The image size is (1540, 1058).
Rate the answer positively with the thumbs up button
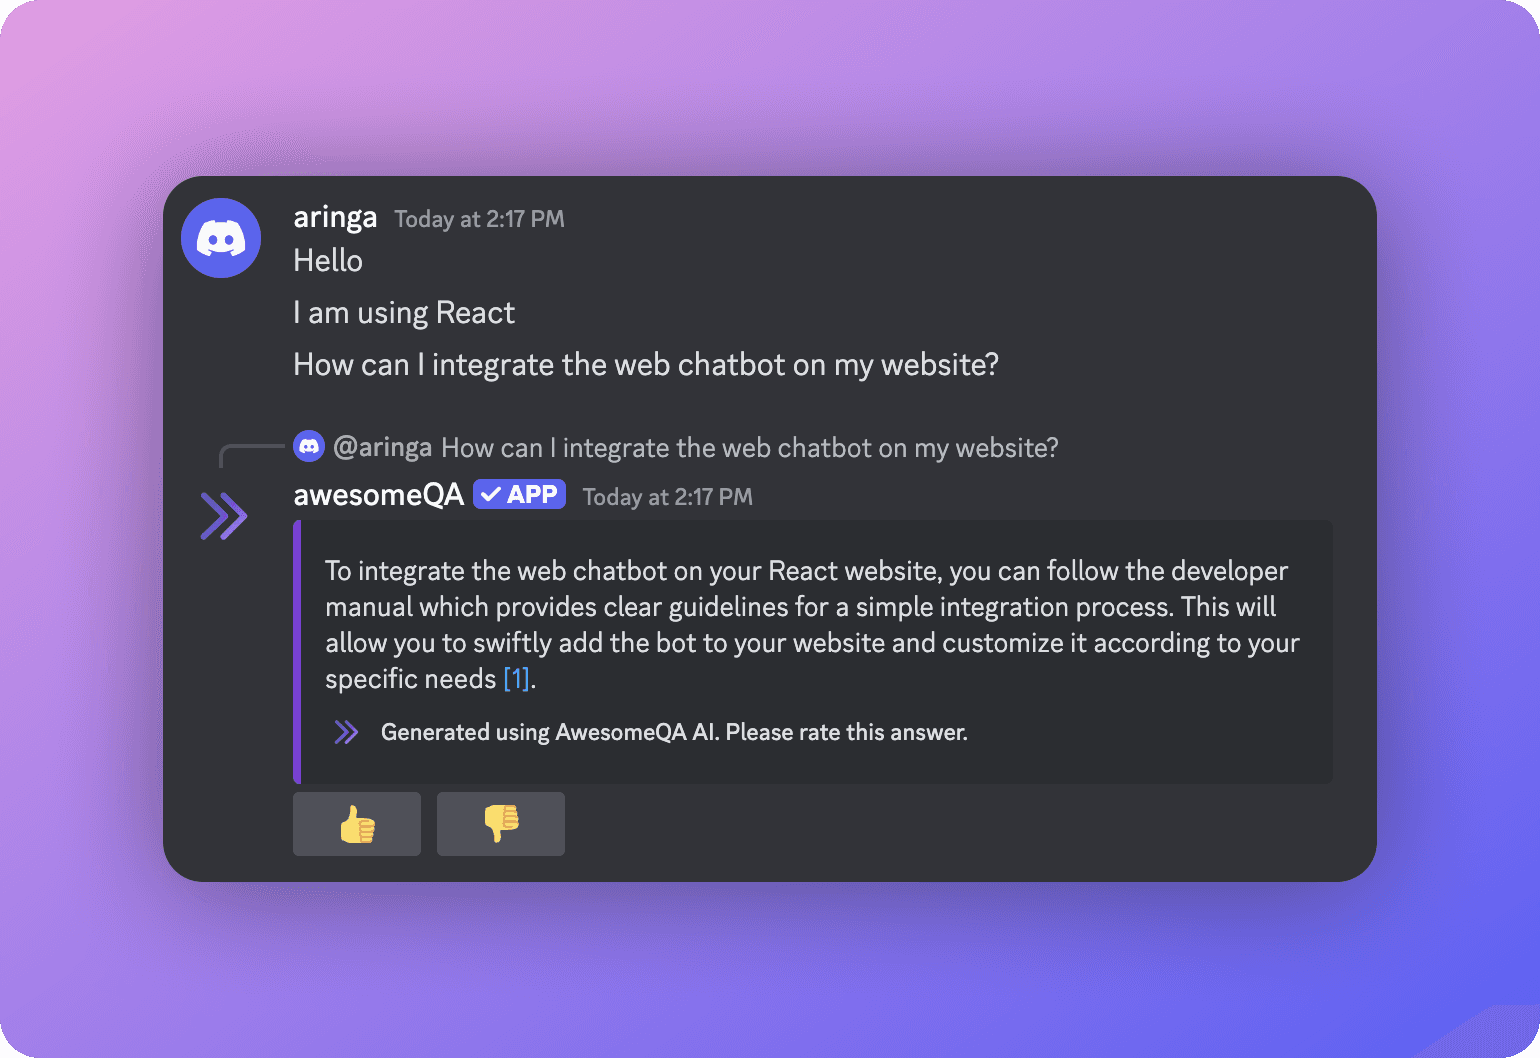(x=357, y=824)
